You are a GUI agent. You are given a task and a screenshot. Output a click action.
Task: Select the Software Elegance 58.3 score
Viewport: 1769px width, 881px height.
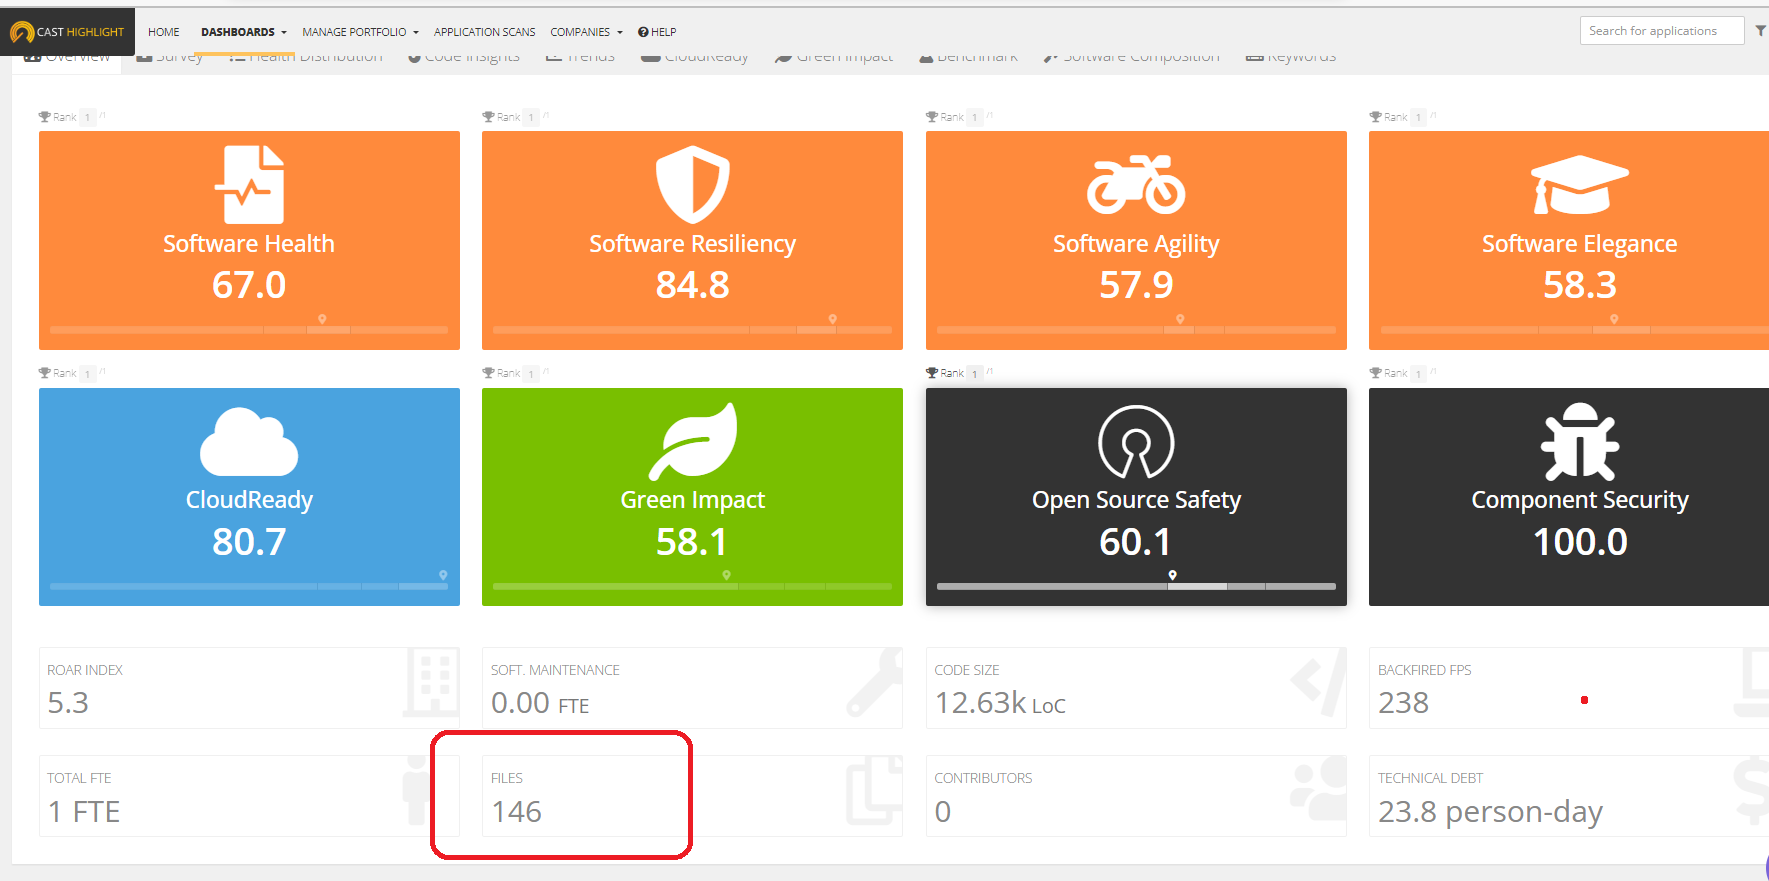pyautogui.click(x=1580, y=285)
